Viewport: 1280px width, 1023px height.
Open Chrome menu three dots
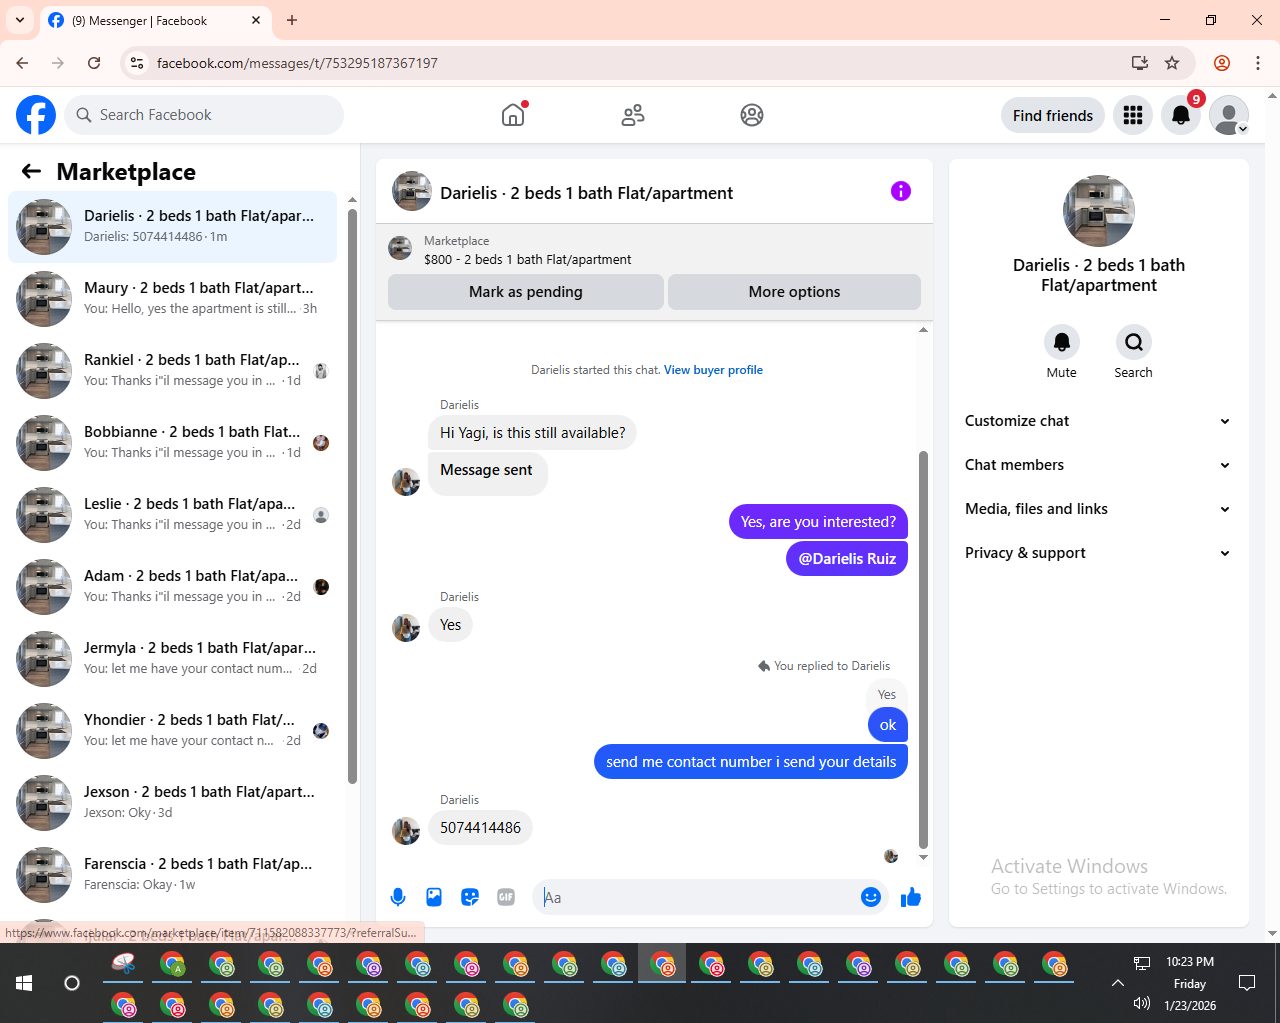pyautogui.click(x=1258, y=63)
